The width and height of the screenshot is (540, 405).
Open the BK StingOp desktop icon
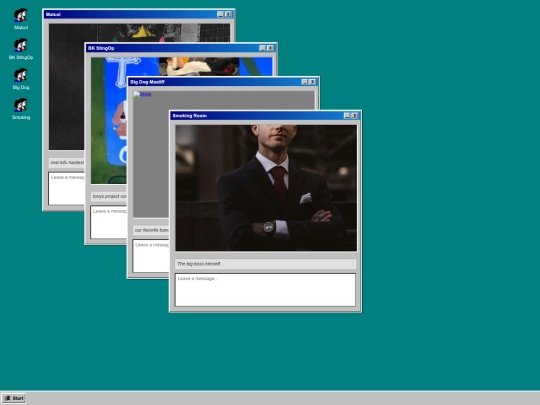coord(21,49)
